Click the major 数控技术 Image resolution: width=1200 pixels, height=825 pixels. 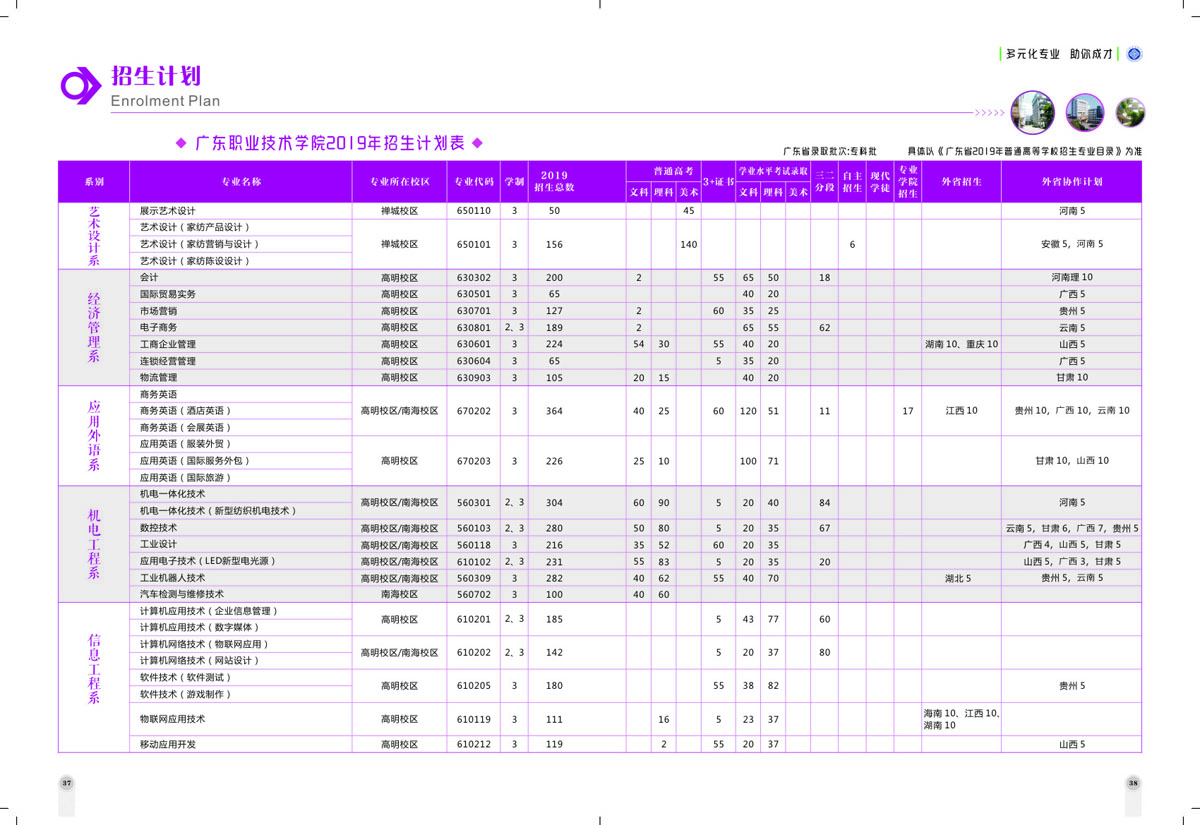[158, 527]
